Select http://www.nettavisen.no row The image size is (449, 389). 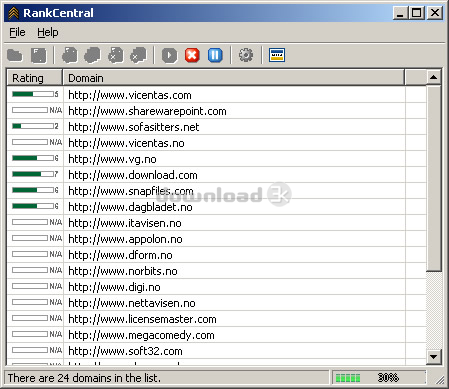pyautogui.click(x=216, y=303)
